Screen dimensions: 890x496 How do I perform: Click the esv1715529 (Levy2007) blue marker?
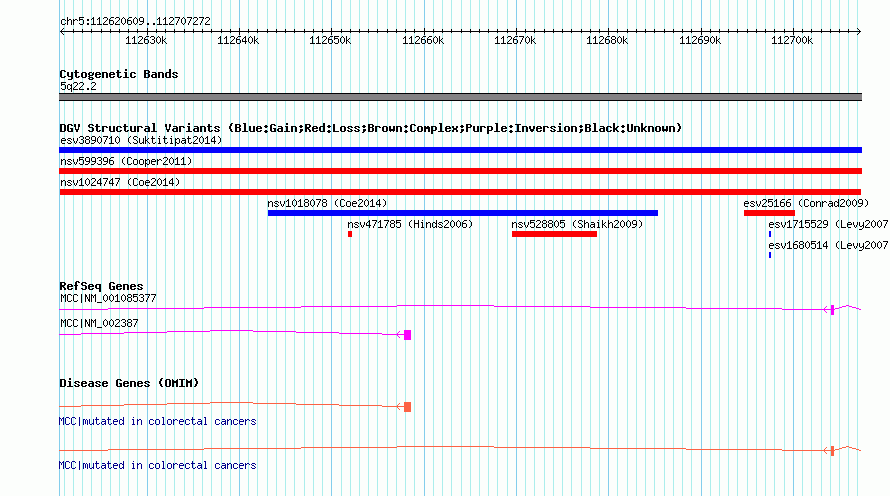pos(770,234)
